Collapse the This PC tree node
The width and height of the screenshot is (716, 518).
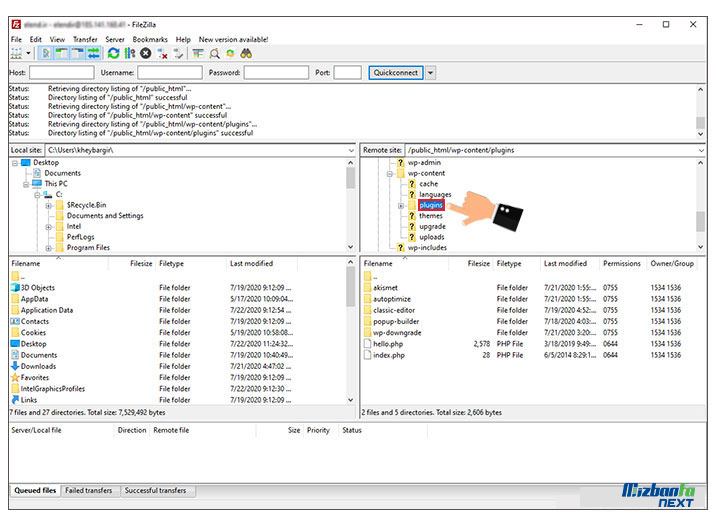26,185
